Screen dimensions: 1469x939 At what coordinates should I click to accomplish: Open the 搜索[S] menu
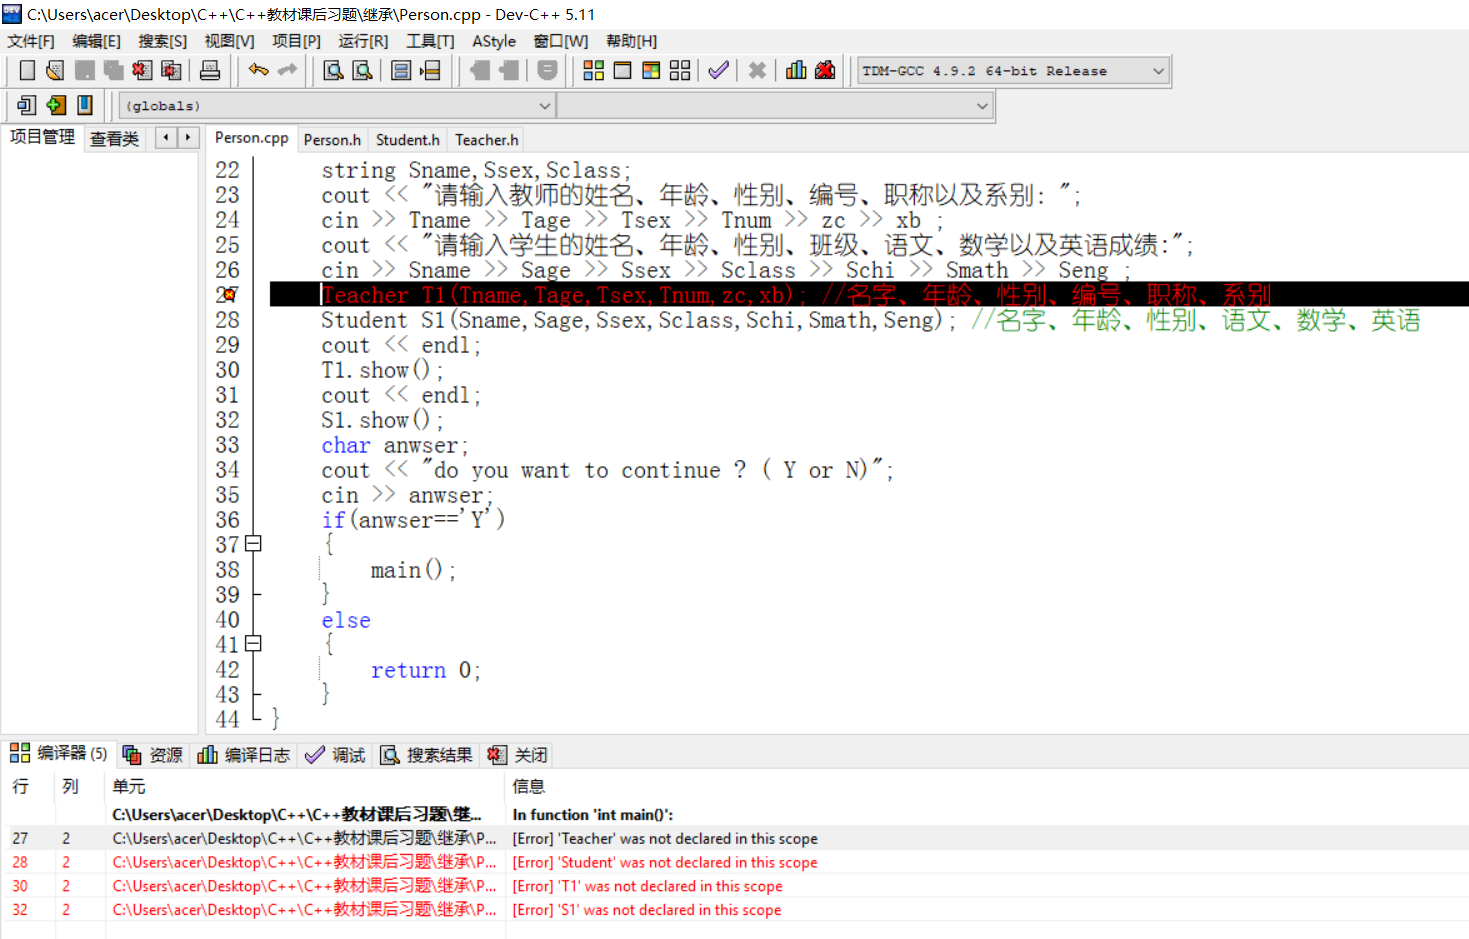click(162, 41)
